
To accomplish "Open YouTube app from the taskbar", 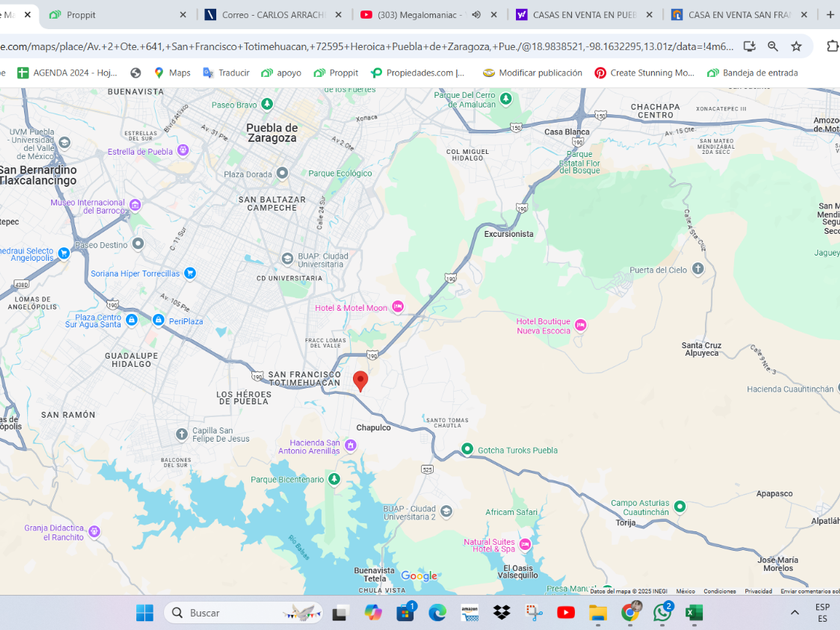I will tap(566, 613).
